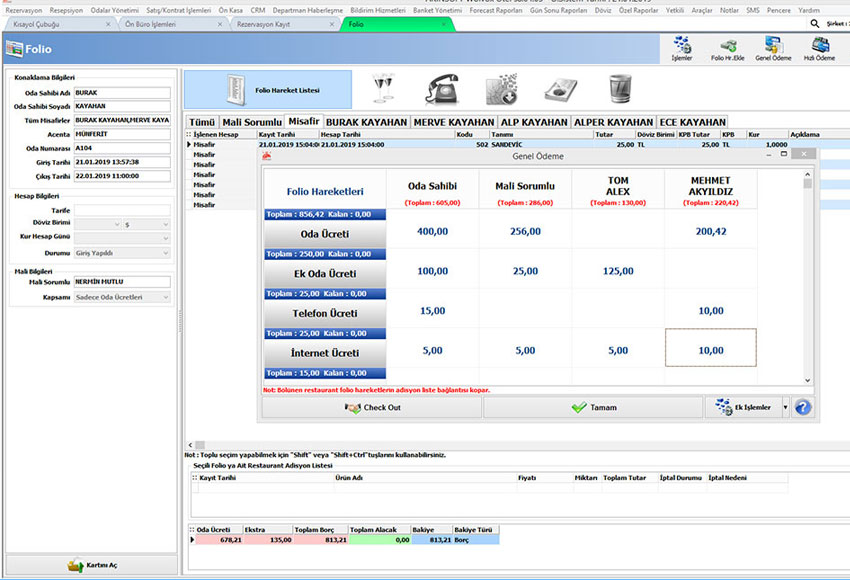Click the Ek İşlemler button
Viewport: 850px width, 580px height.
[743, 407]
